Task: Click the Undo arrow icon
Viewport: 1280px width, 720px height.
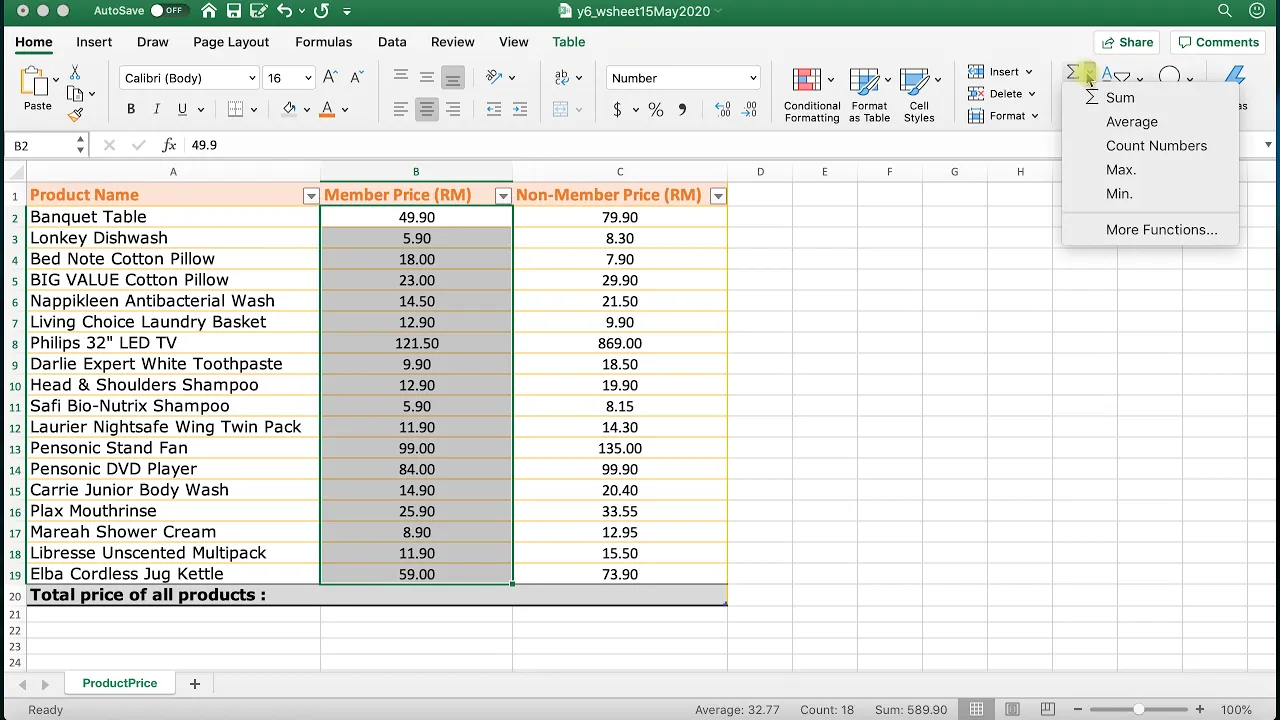Action: pyautogui.click(x=284, y=11)
